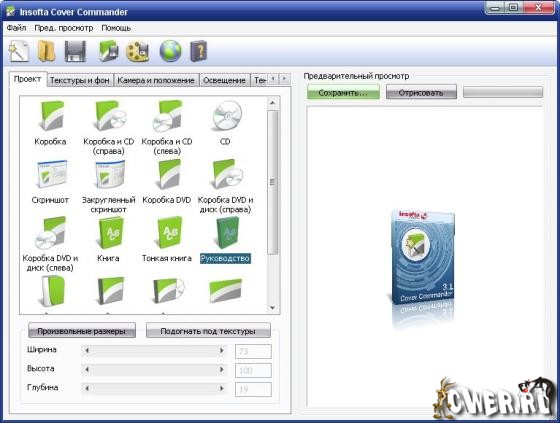Click the template list scrollbar thumb
The width and height of the screenshot is (560, 423).
click(x=272, y=182)
